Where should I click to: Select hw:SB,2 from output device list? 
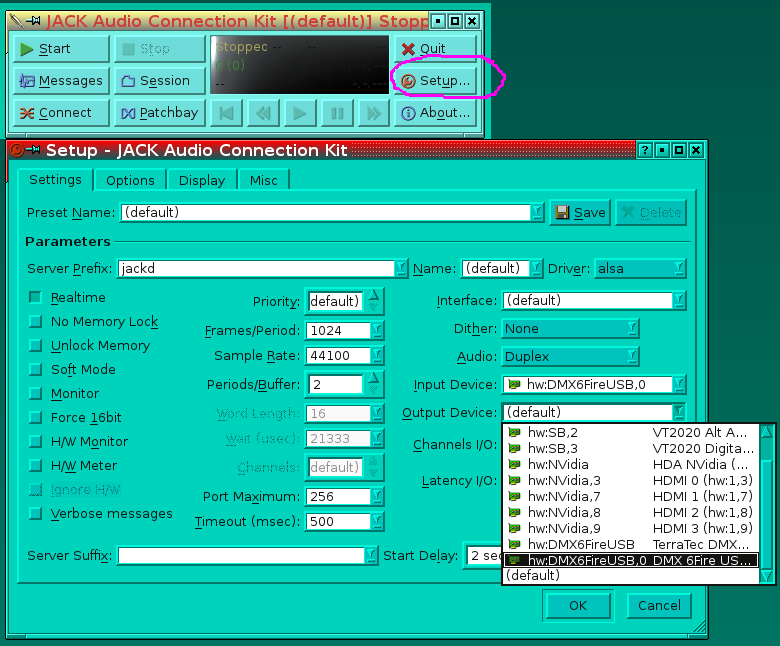pos(631,433)
